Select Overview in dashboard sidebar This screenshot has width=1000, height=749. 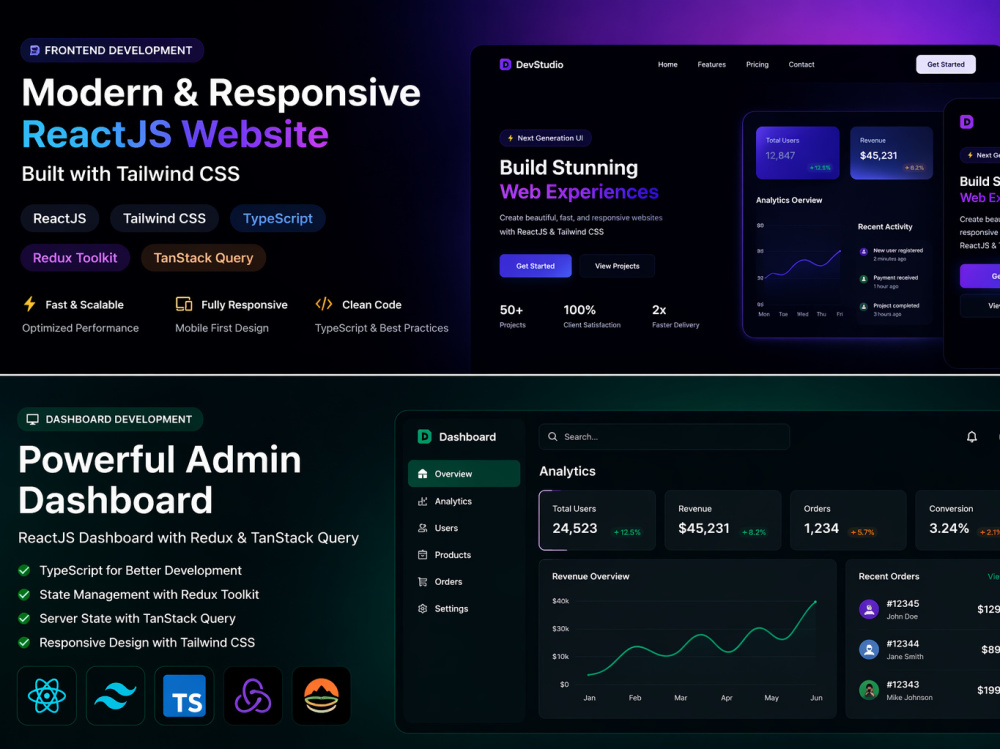tap(464, 473)
